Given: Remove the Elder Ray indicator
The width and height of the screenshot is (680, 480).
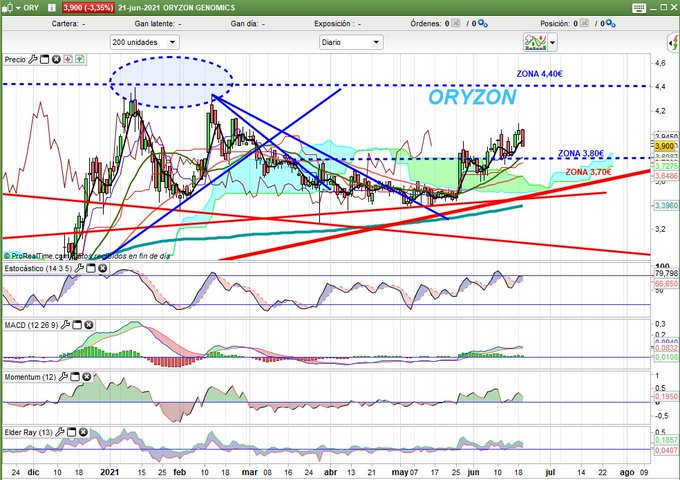Looking at the screenshot, I should point(83,432).
